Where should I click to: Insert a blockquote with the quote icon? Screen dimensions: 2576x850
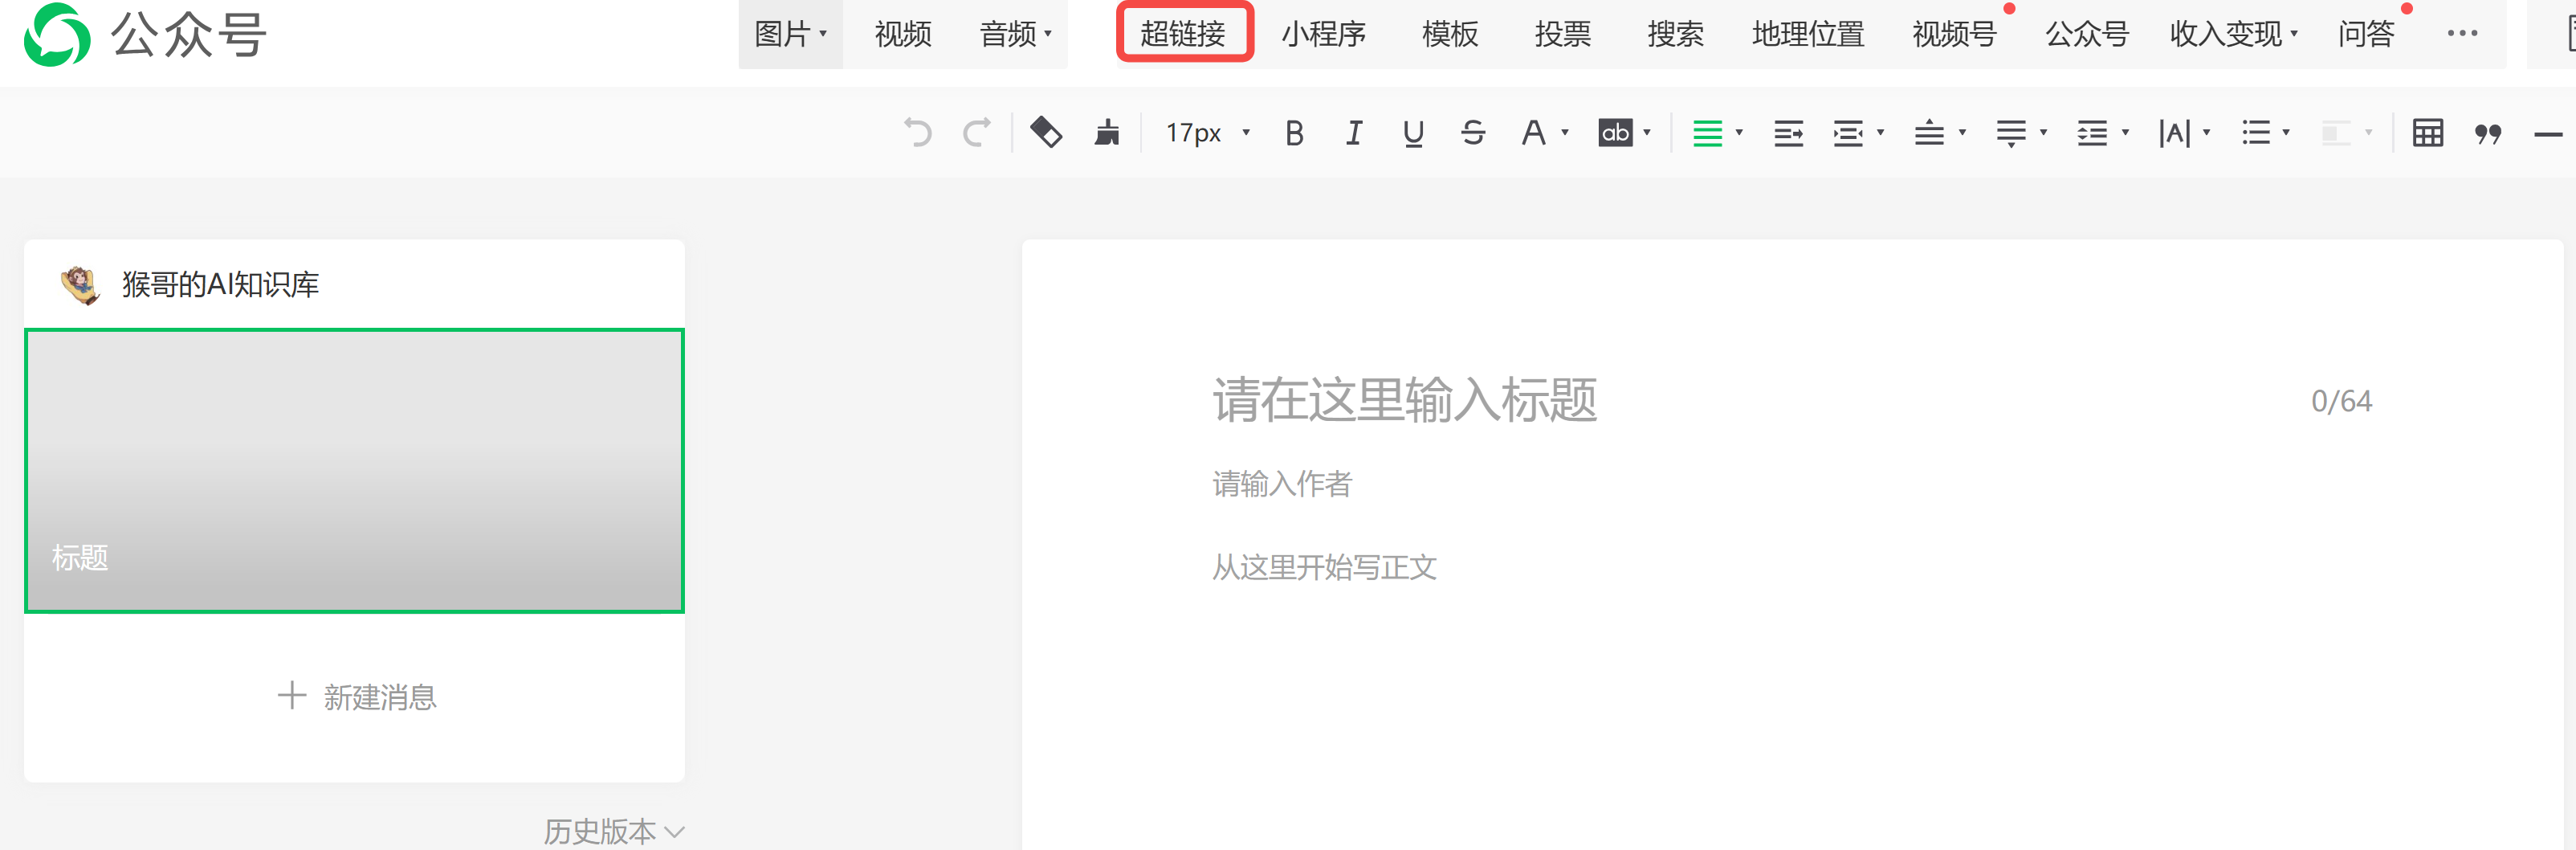pyautogui.click(x=2488, y=133)
